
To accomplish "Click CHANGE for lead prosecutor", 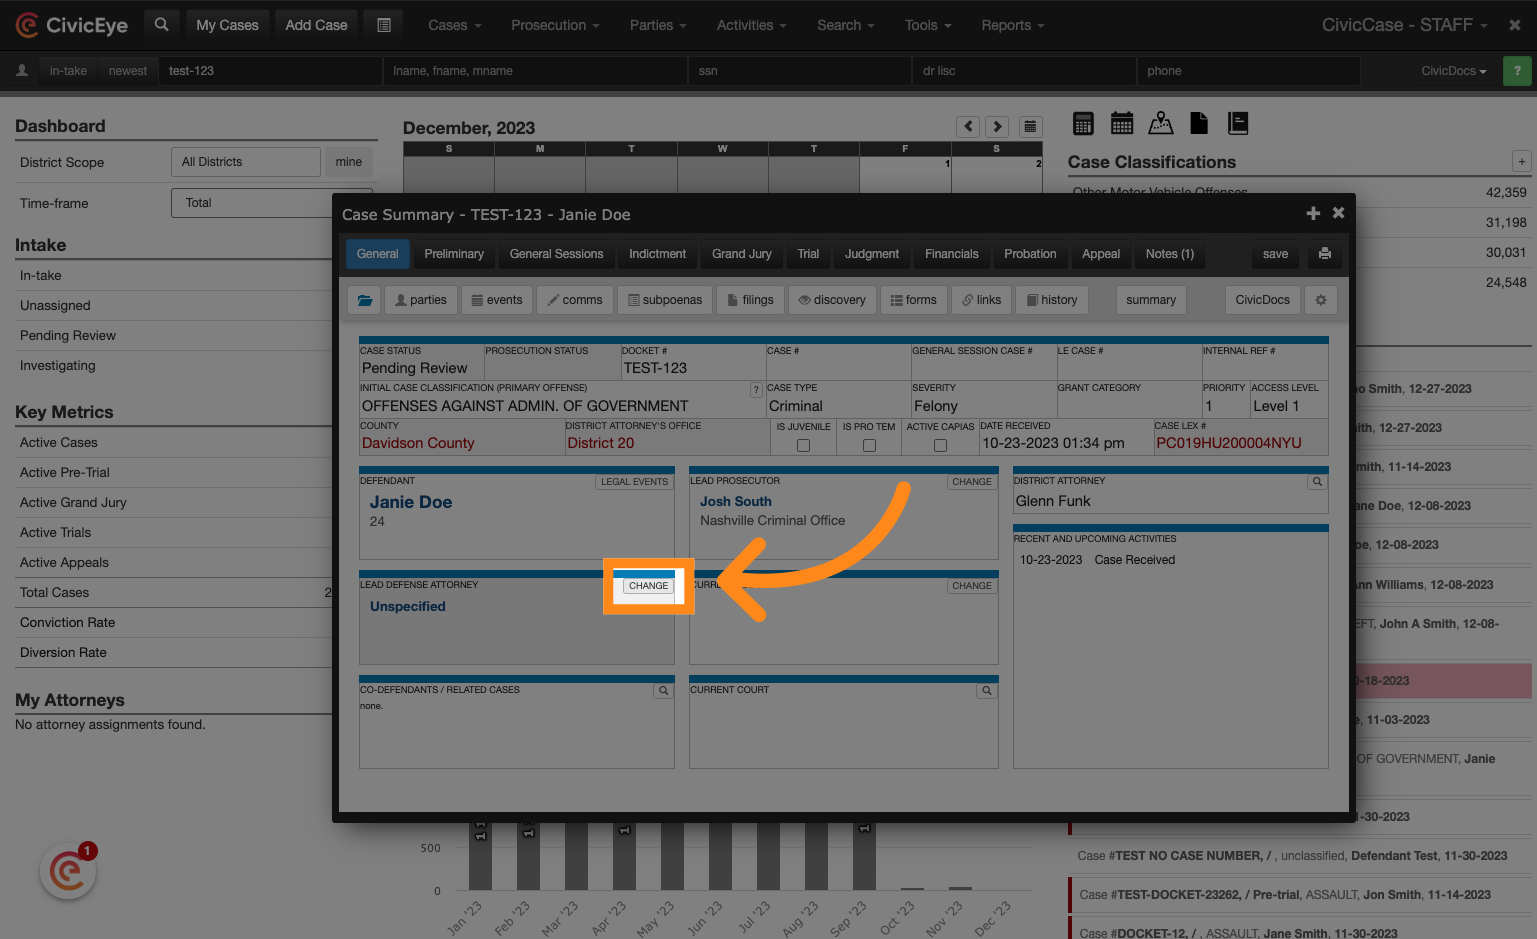I will coord(972,482).
